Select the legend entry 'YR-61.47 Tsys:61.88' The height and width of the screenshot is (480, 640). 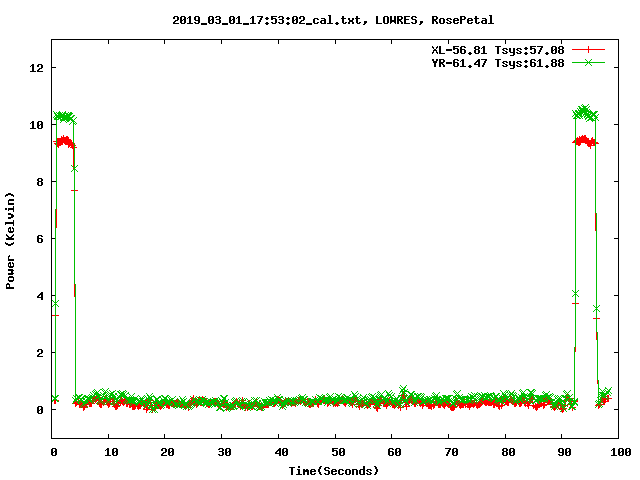[x=498, y=63]
